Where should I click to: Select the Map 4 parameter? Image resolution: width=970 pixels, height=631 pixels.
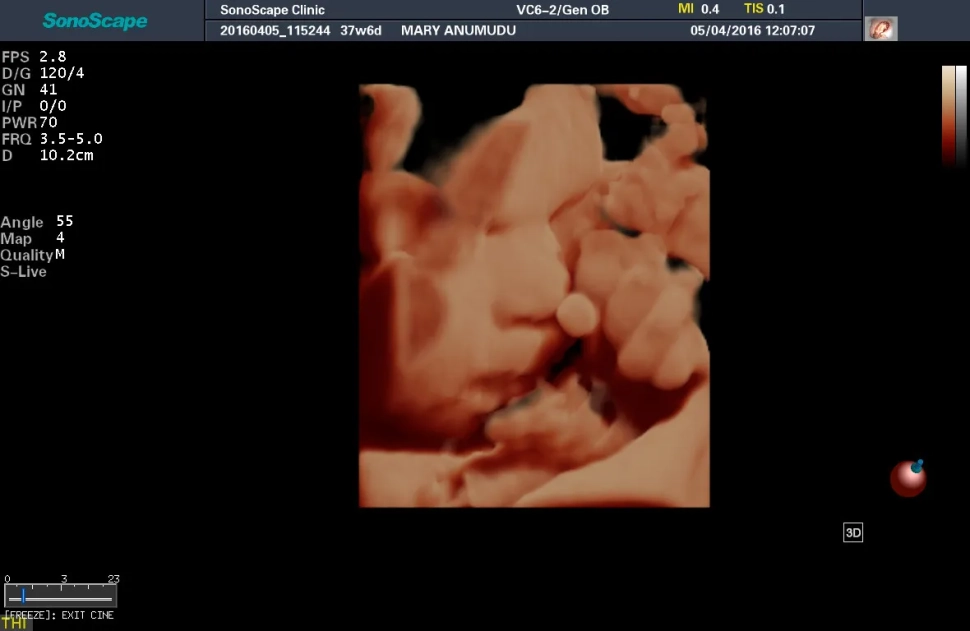coord(32,238)
